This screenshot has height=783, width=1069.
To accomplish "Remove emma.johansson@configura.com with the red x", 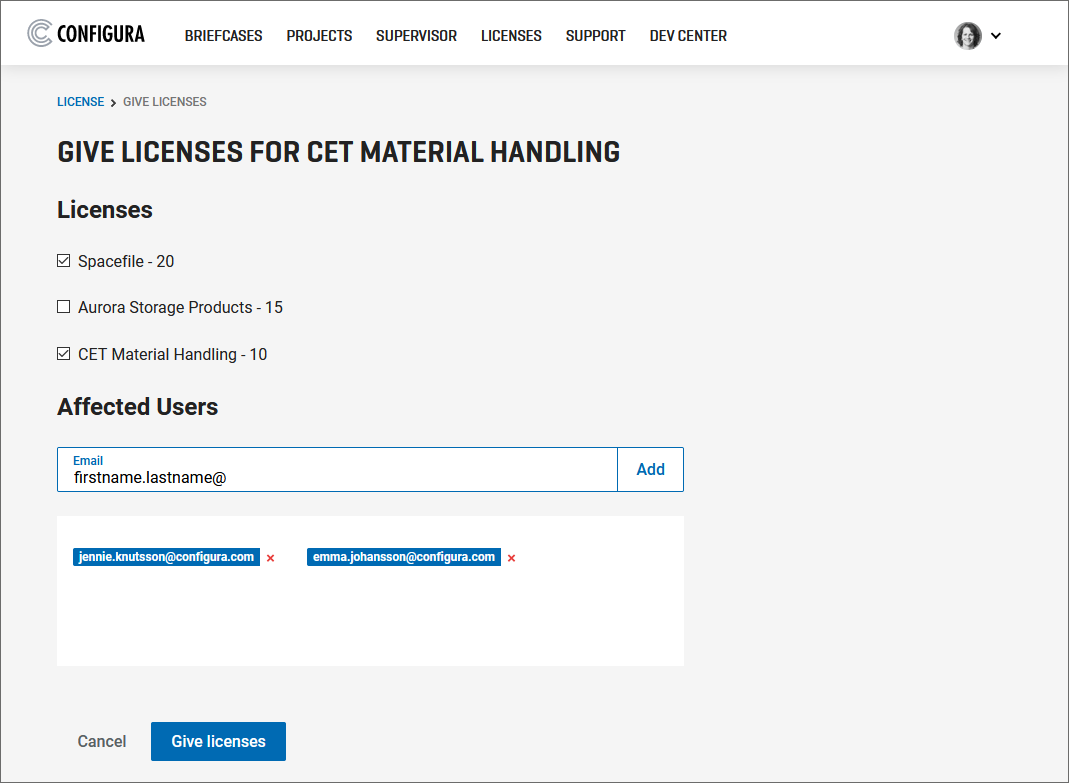I will [511, 558].
